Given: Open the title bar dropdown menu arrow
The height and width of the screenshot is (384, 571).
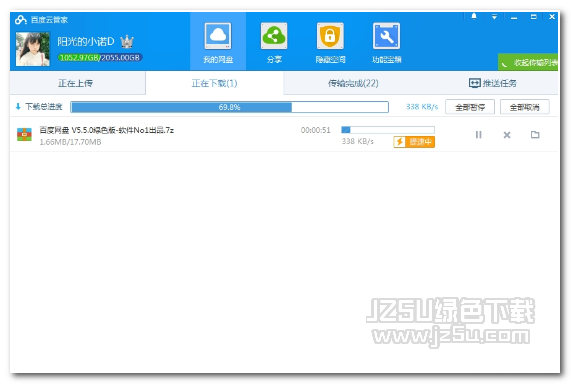Looking at the screenshot, I should tap(494, 17).
